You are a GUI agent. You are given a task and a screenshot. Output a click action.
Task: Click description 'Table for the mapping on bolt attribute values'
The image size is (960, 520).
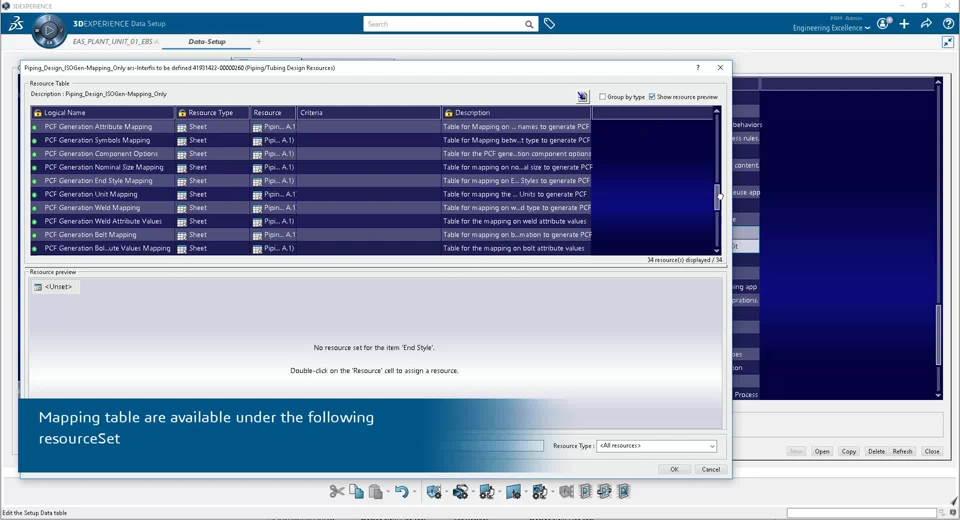pos(514,248)
